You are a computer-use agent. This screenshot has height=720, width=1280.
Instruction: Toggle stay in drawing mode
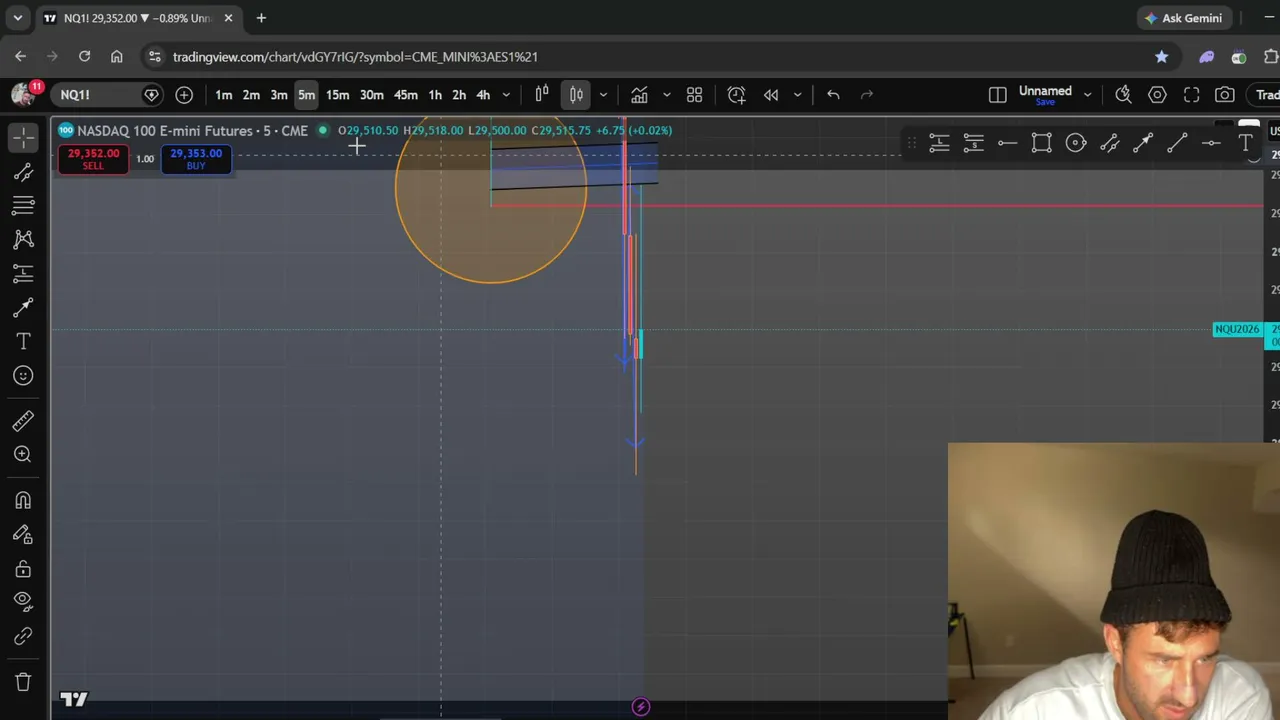tap(23, 535)
